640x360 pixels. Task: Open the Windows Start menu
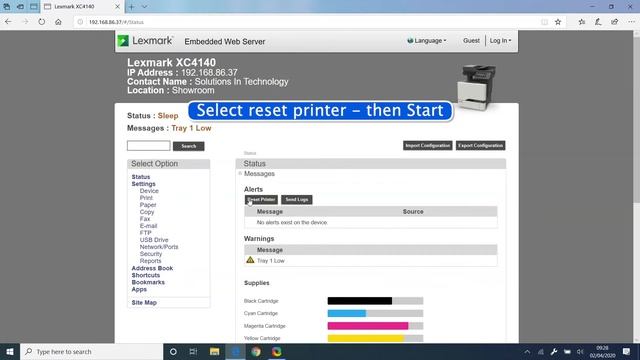tap(10, 351)
